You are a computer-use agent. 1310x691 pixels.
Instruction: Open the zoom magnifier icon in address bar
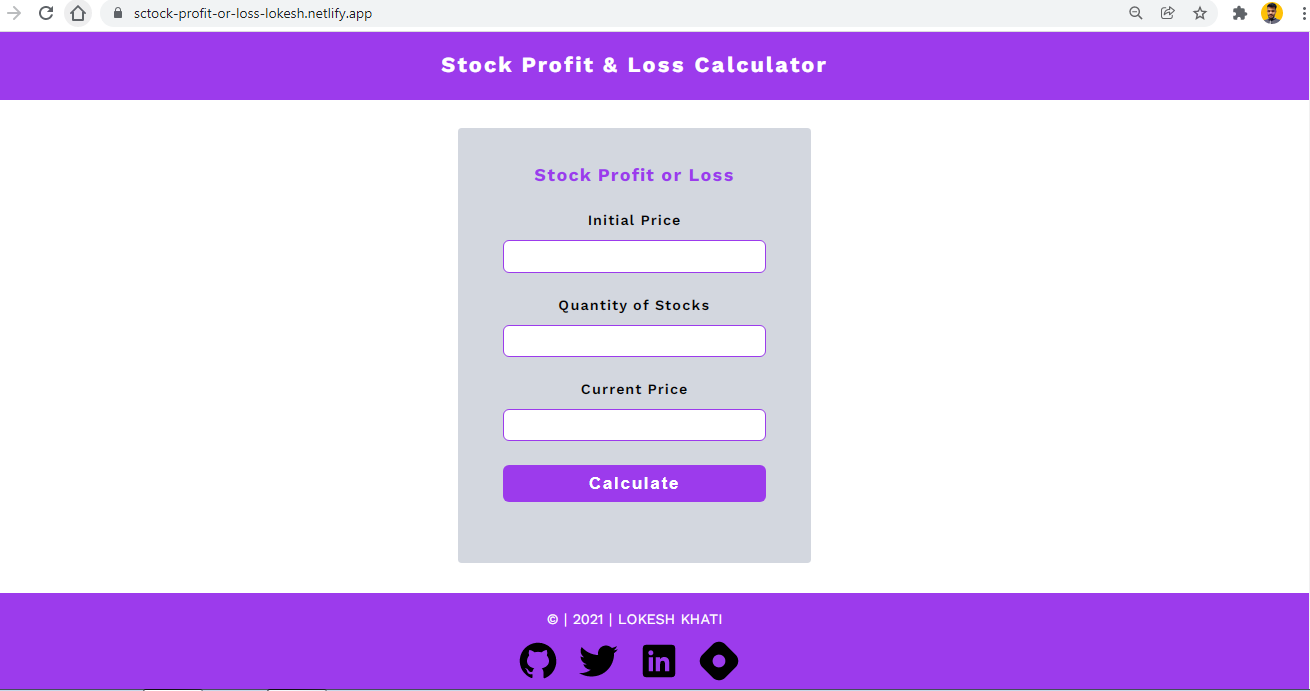coord(1136,14)
